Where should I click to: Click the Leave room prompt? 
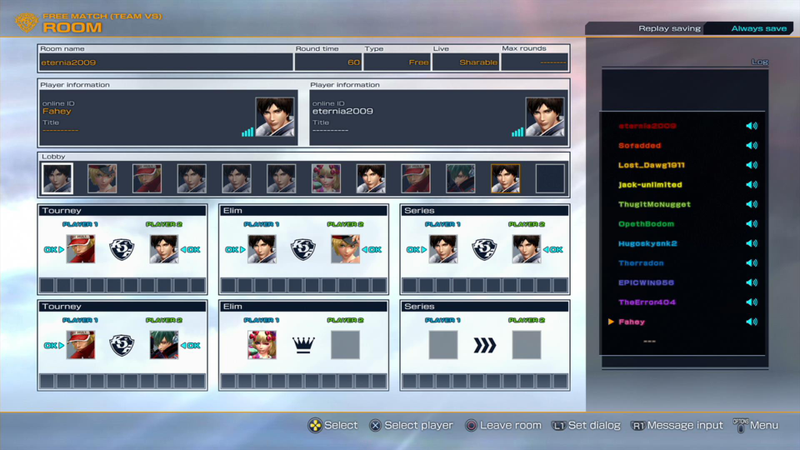pyautogui.click(x=503, y=425)
